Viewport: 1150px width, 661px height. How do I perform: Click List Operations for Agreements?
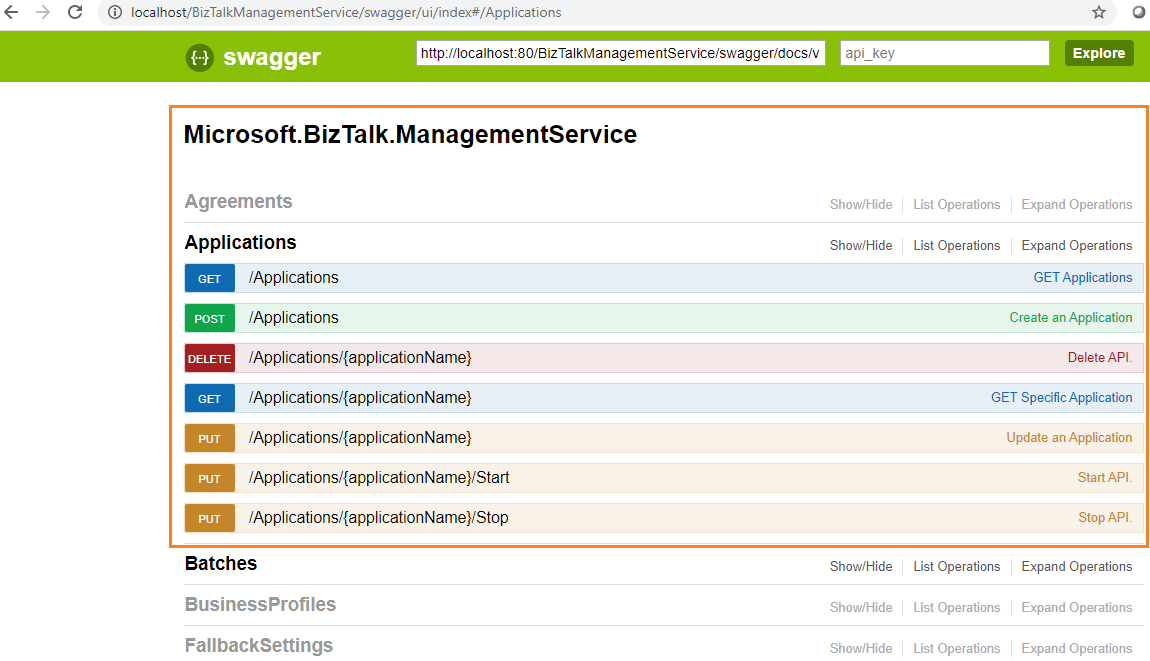click(956, 205)
